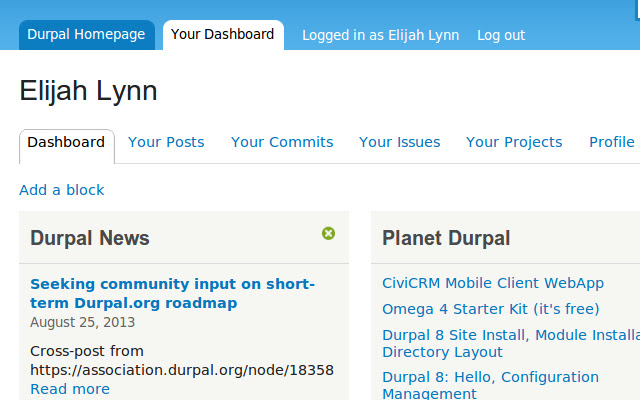640x400 pixels.
Task: Open CiviCRM Mobile Client WebApp link
Action: (493, 283)
